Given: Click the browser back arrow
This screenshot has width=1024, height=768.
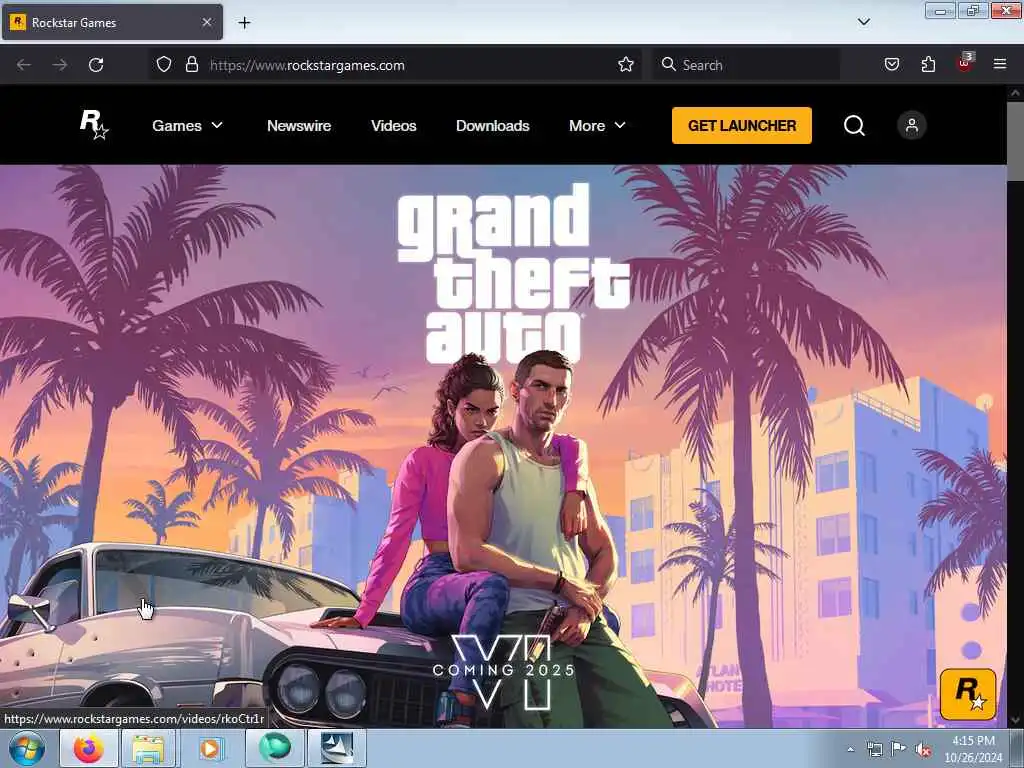Looking at the screenshot, I should 24,65.
